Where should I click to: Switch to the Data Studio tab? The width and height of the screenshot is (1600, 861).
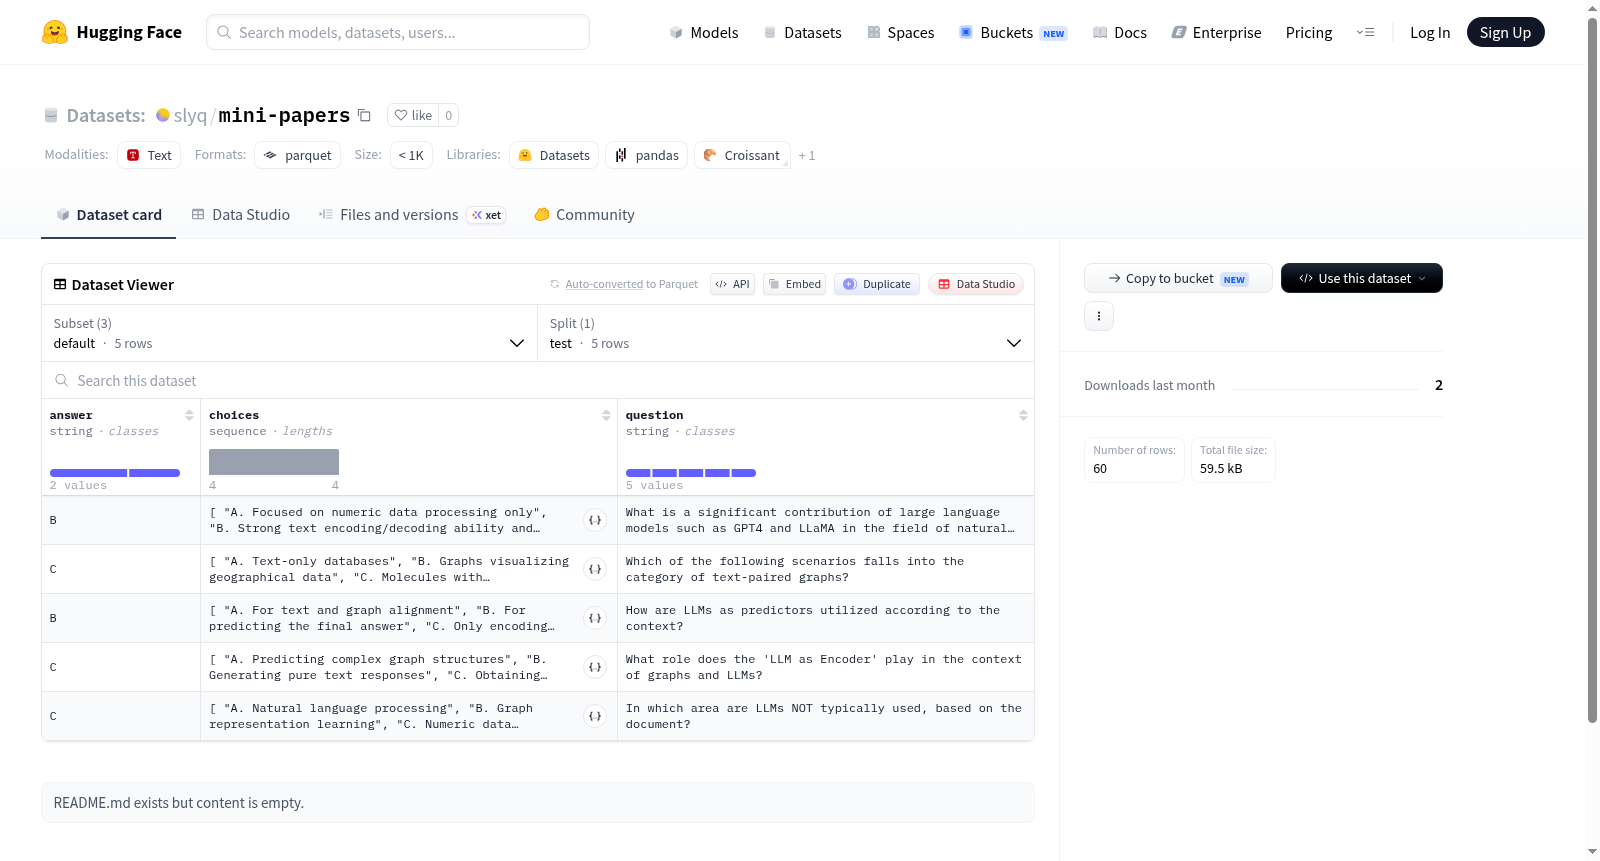241,215
